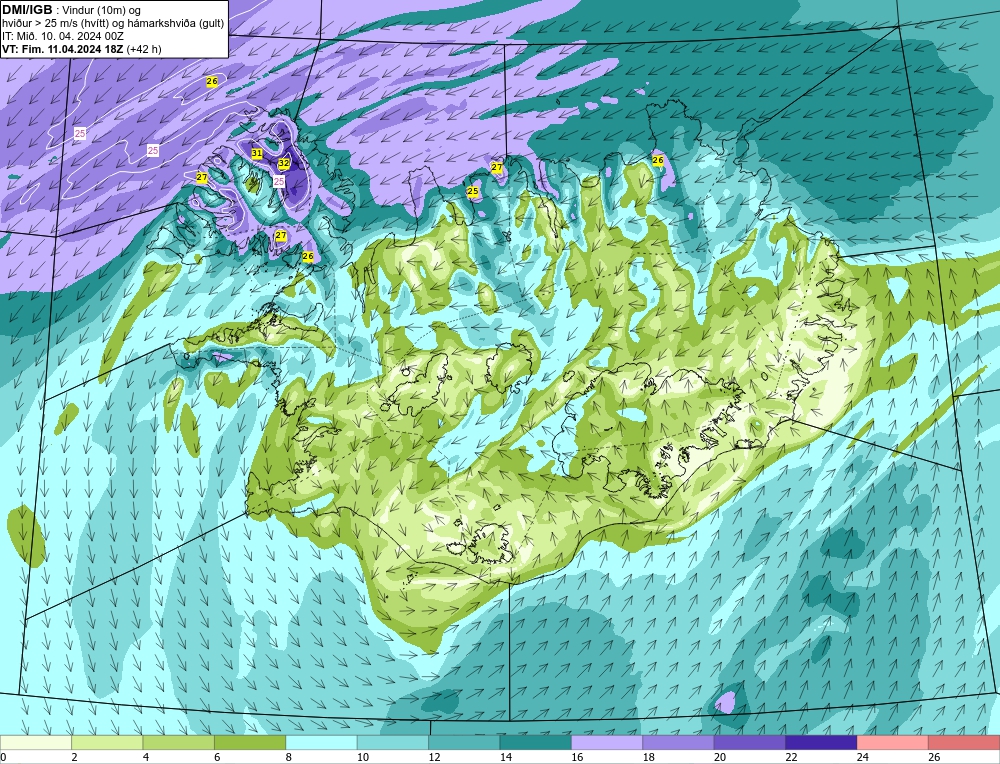1000x764 pixels.
Task: Click the legend scale number '22'
Action: (x=791, y=757)
